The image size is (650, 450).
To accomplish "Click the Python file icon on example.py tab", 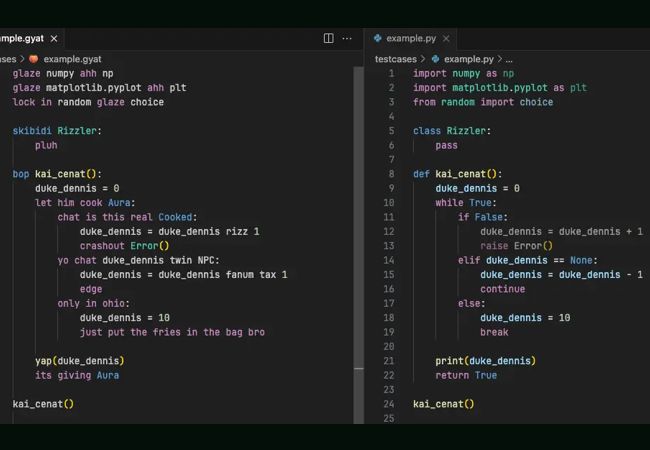I will pyautogui.click(x=378, y=38).
